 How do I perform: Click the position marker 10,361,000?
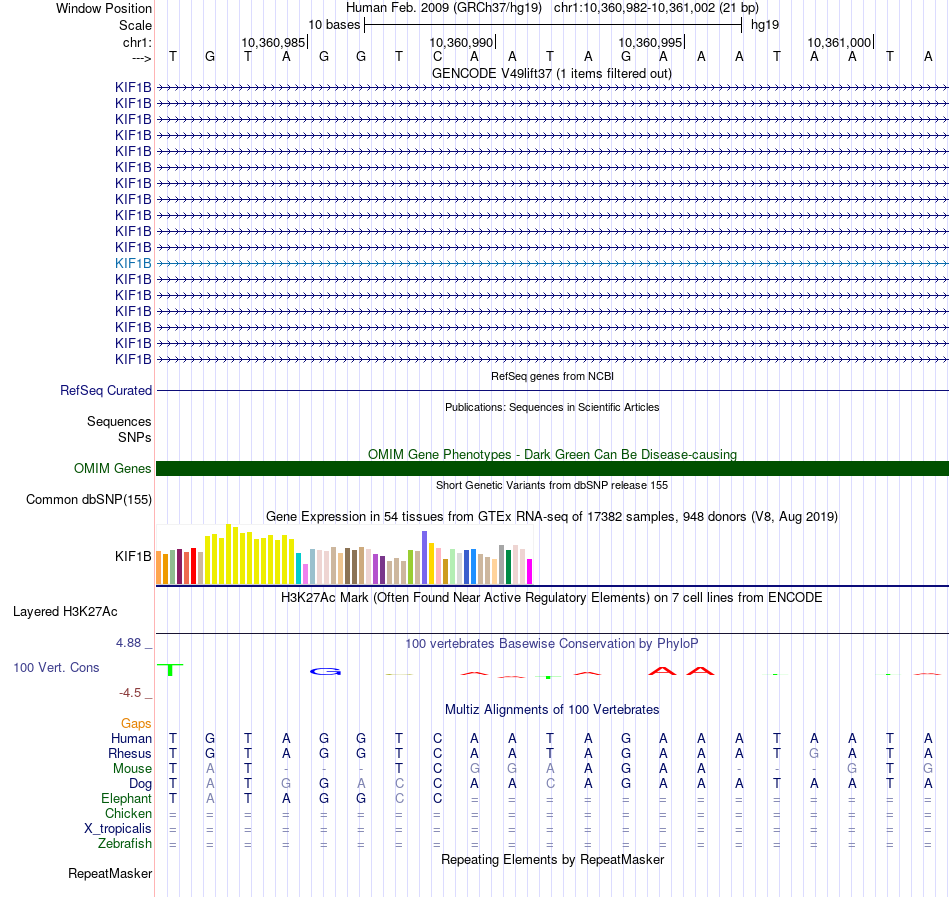pos(839,42)
